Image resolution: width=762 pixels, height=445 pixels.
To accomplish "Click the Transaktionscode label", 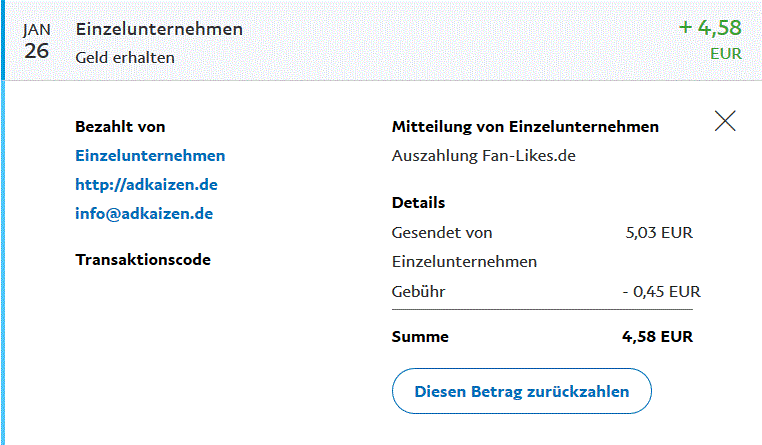I will tap(143, 259).
